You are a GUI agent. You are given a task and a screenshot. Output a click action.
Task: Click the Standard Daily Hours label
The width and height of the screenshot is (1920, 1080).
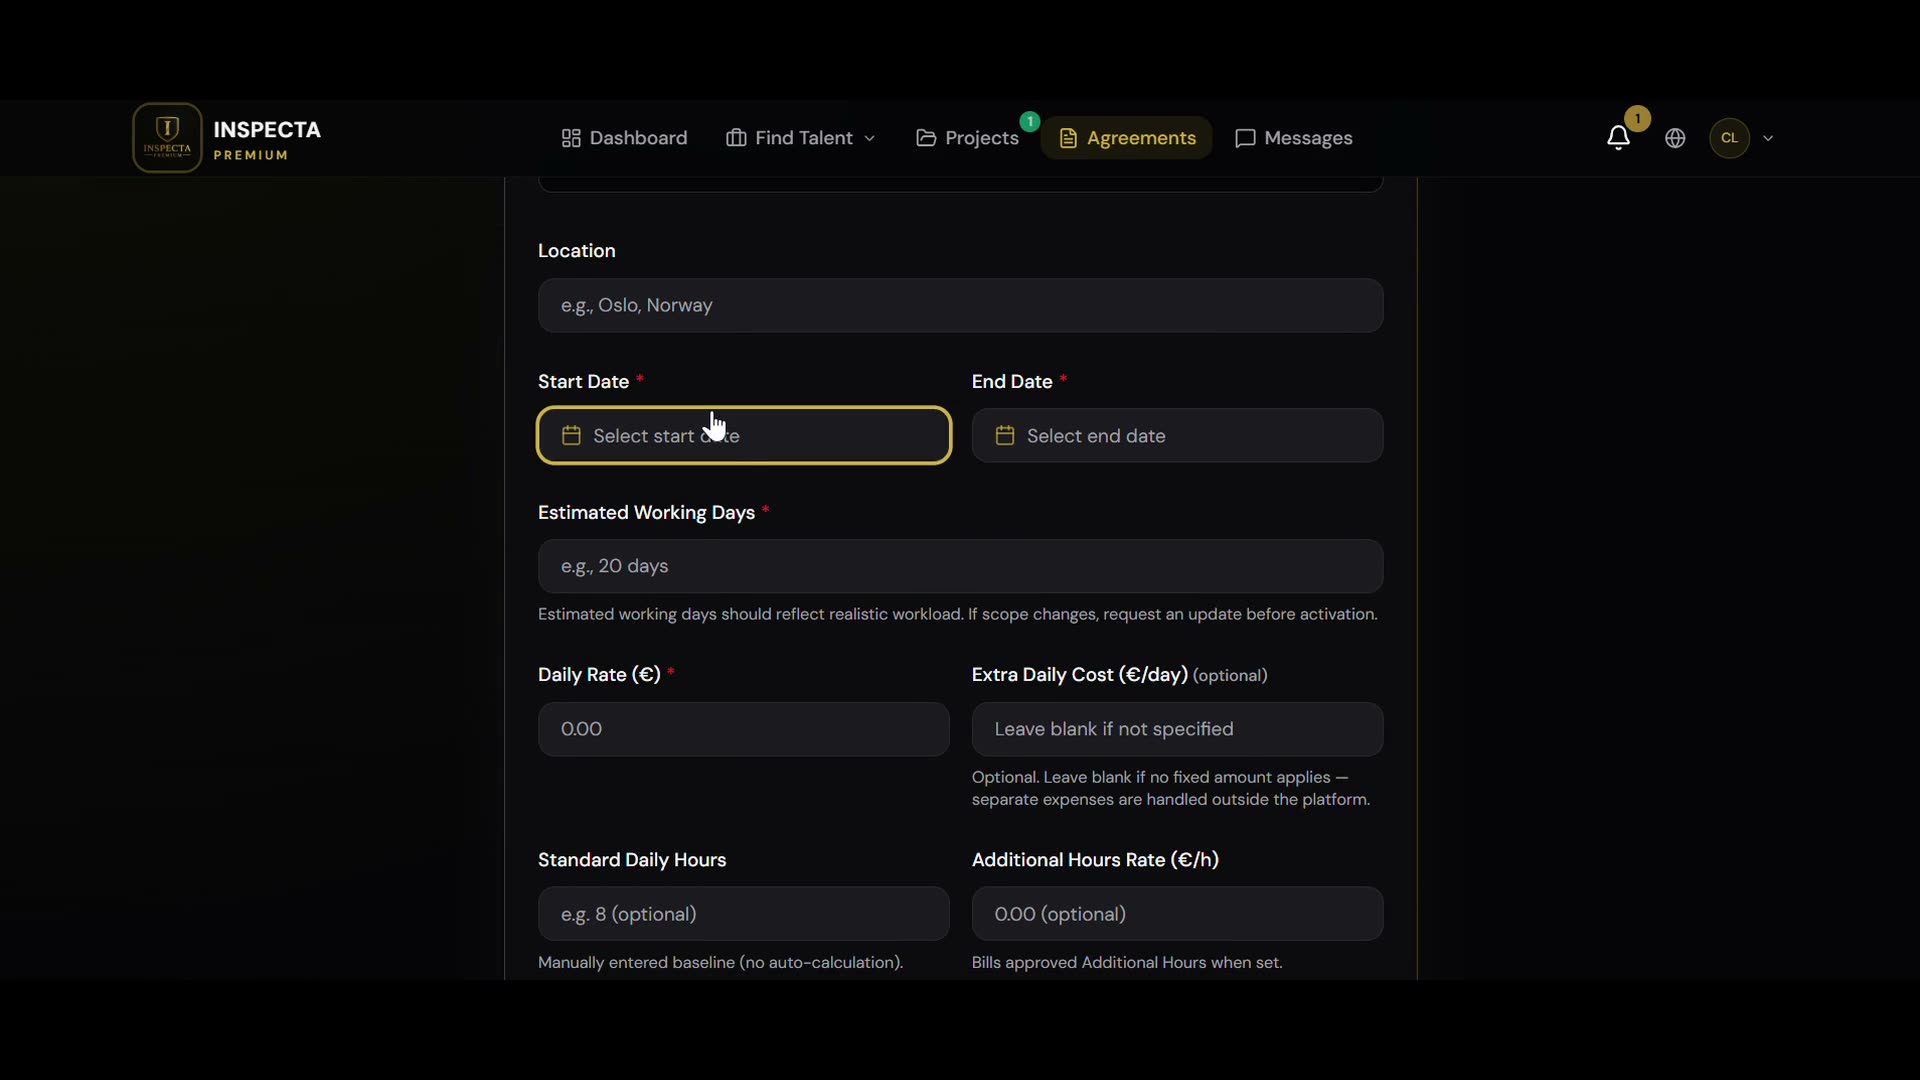pyautogui.click(x=632, y=860)
